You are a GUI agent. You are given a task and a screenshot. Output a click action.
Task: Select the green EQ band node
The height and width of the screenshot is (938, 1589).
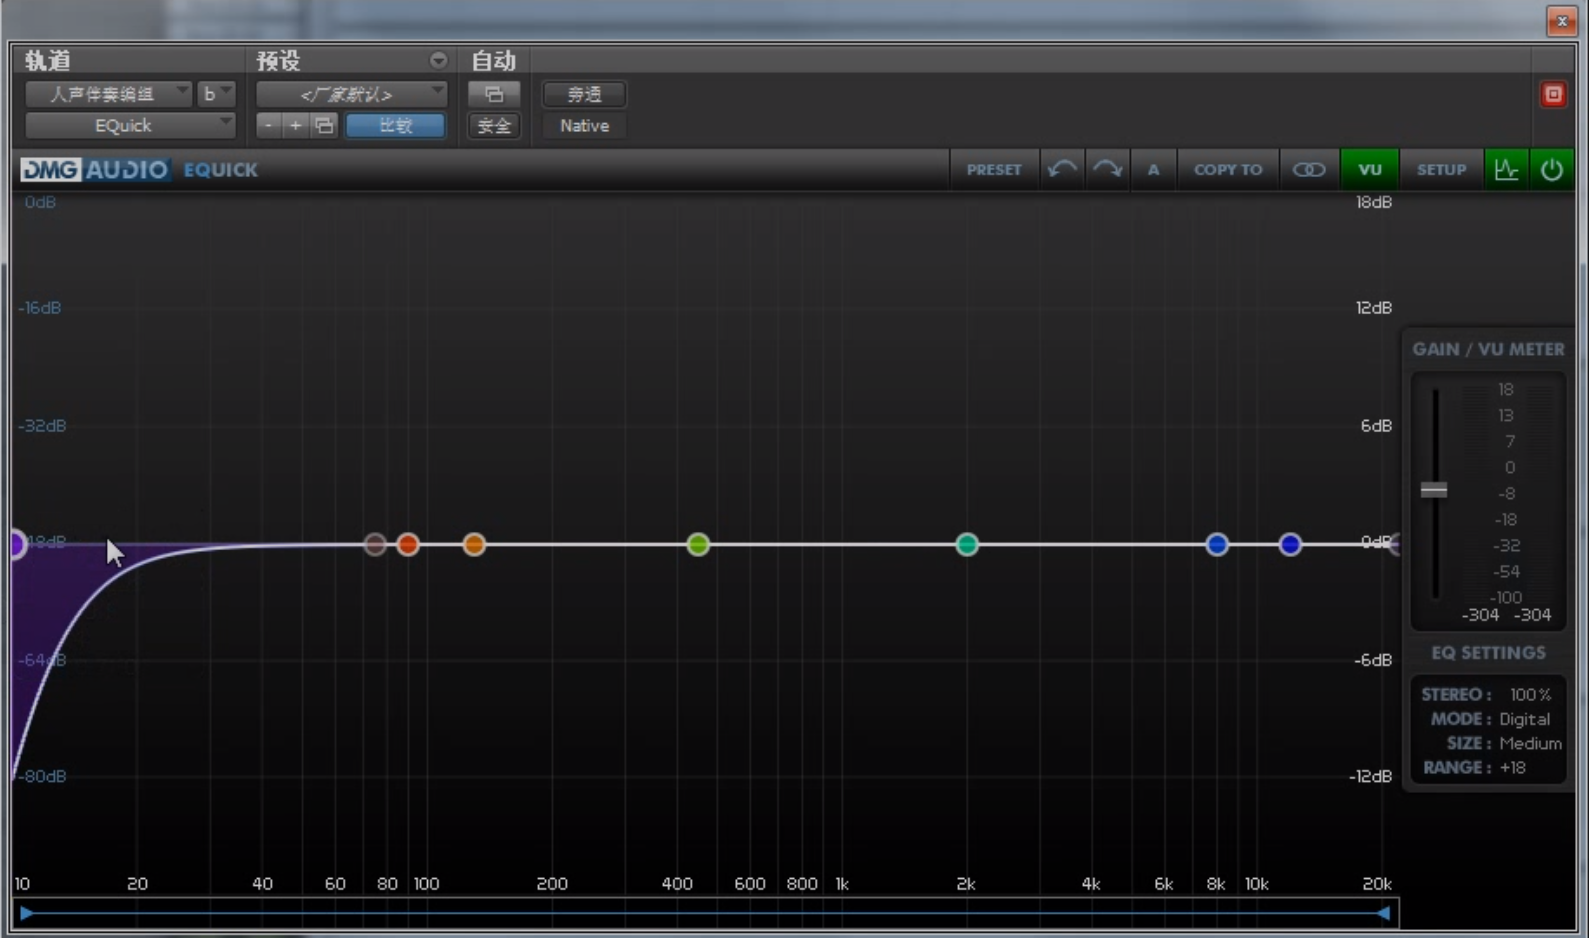coord(698,544)
